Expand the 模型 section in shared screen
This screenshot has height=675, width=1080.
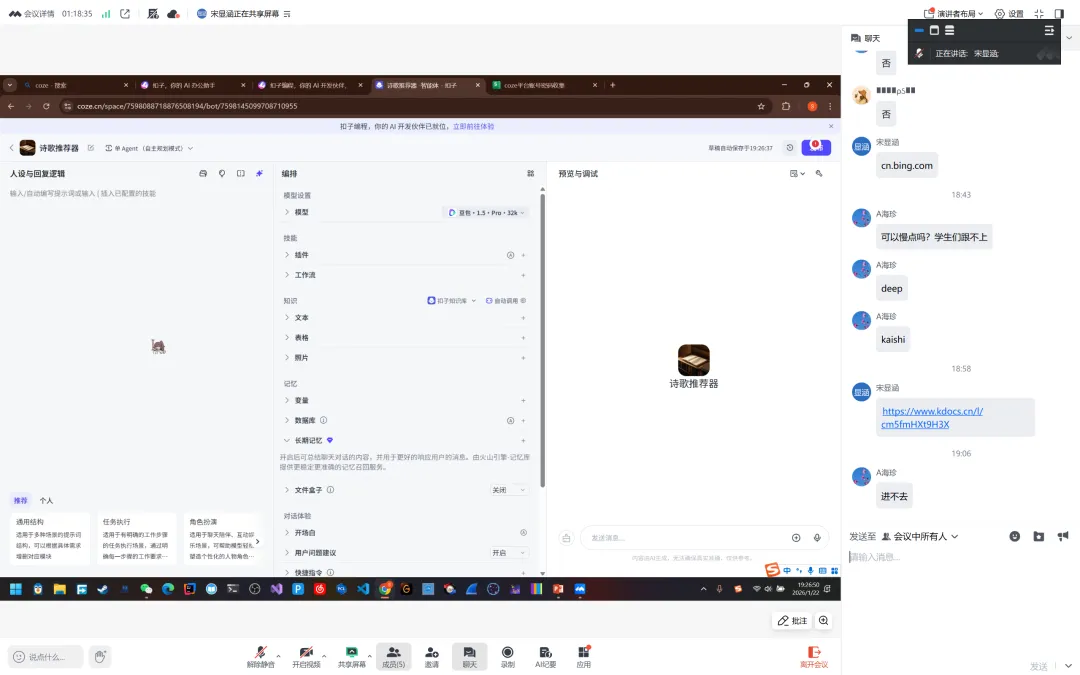tap(287, 212)
